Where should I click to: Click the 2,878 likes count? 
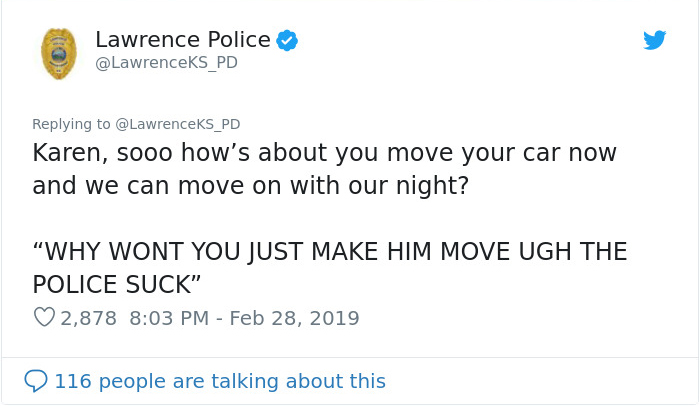(88, 318)
